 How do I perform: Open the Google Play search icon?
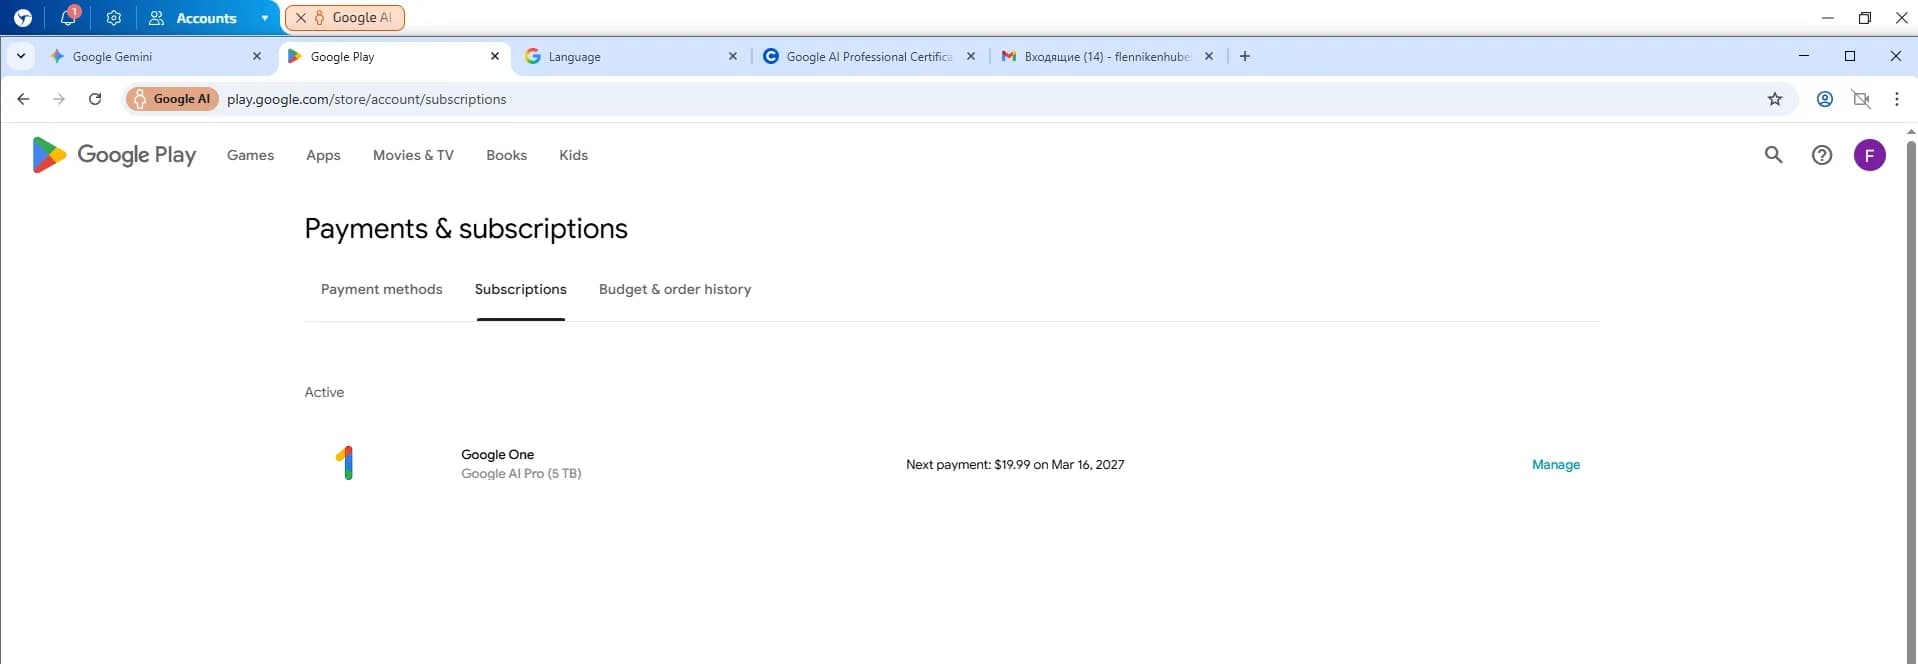click(x=1773, y=155)
